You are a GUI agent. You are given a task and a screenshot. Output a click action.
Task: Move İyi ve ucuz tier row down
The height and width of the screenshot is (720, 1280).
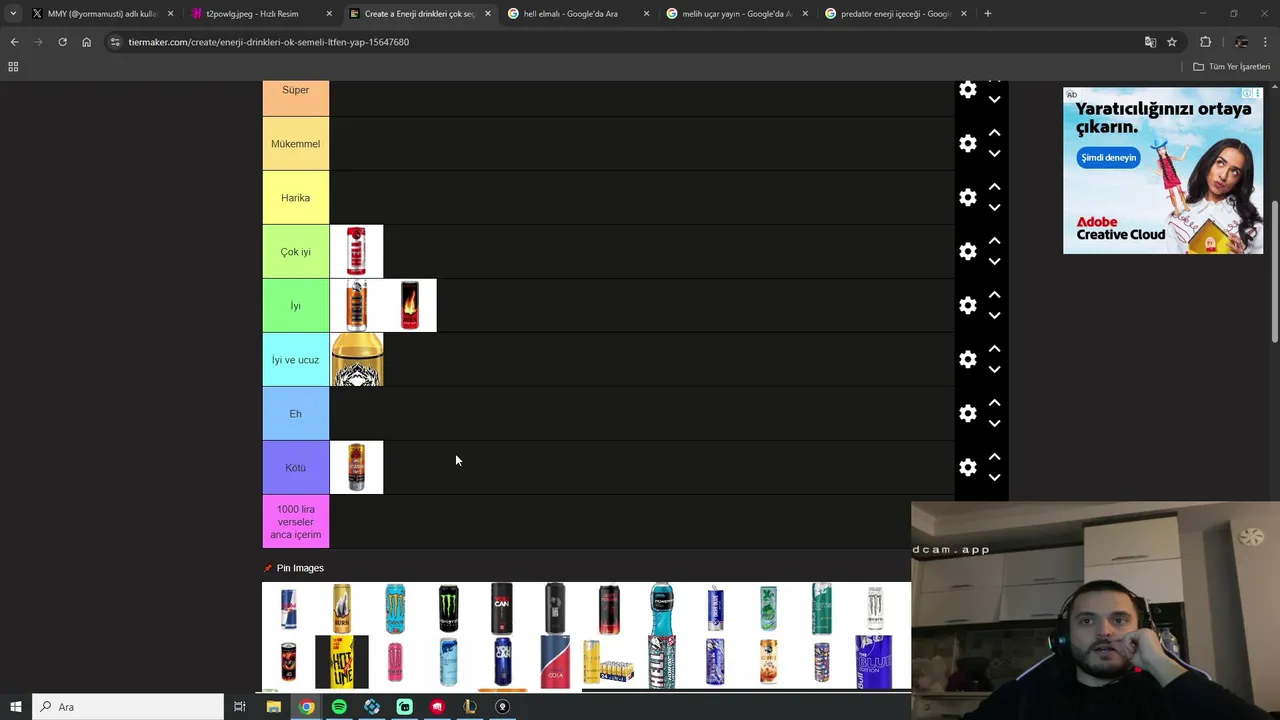(994, 370)
